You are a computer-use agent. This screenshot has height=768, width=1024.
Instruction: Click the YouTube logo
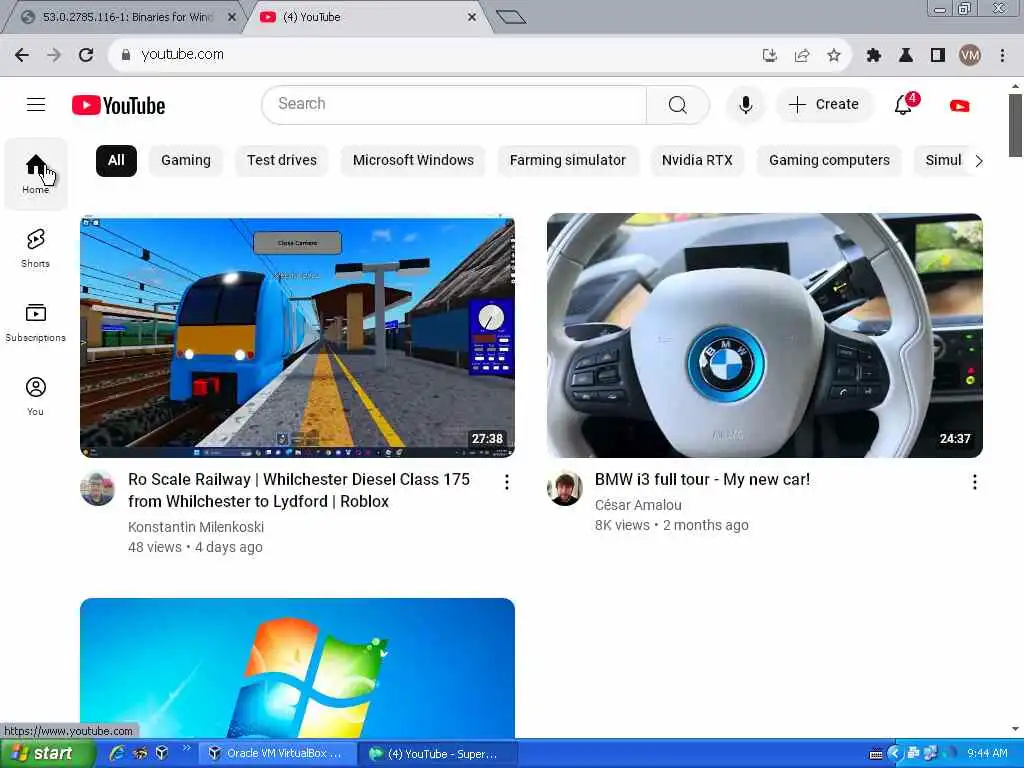click(x=118, y=105)
